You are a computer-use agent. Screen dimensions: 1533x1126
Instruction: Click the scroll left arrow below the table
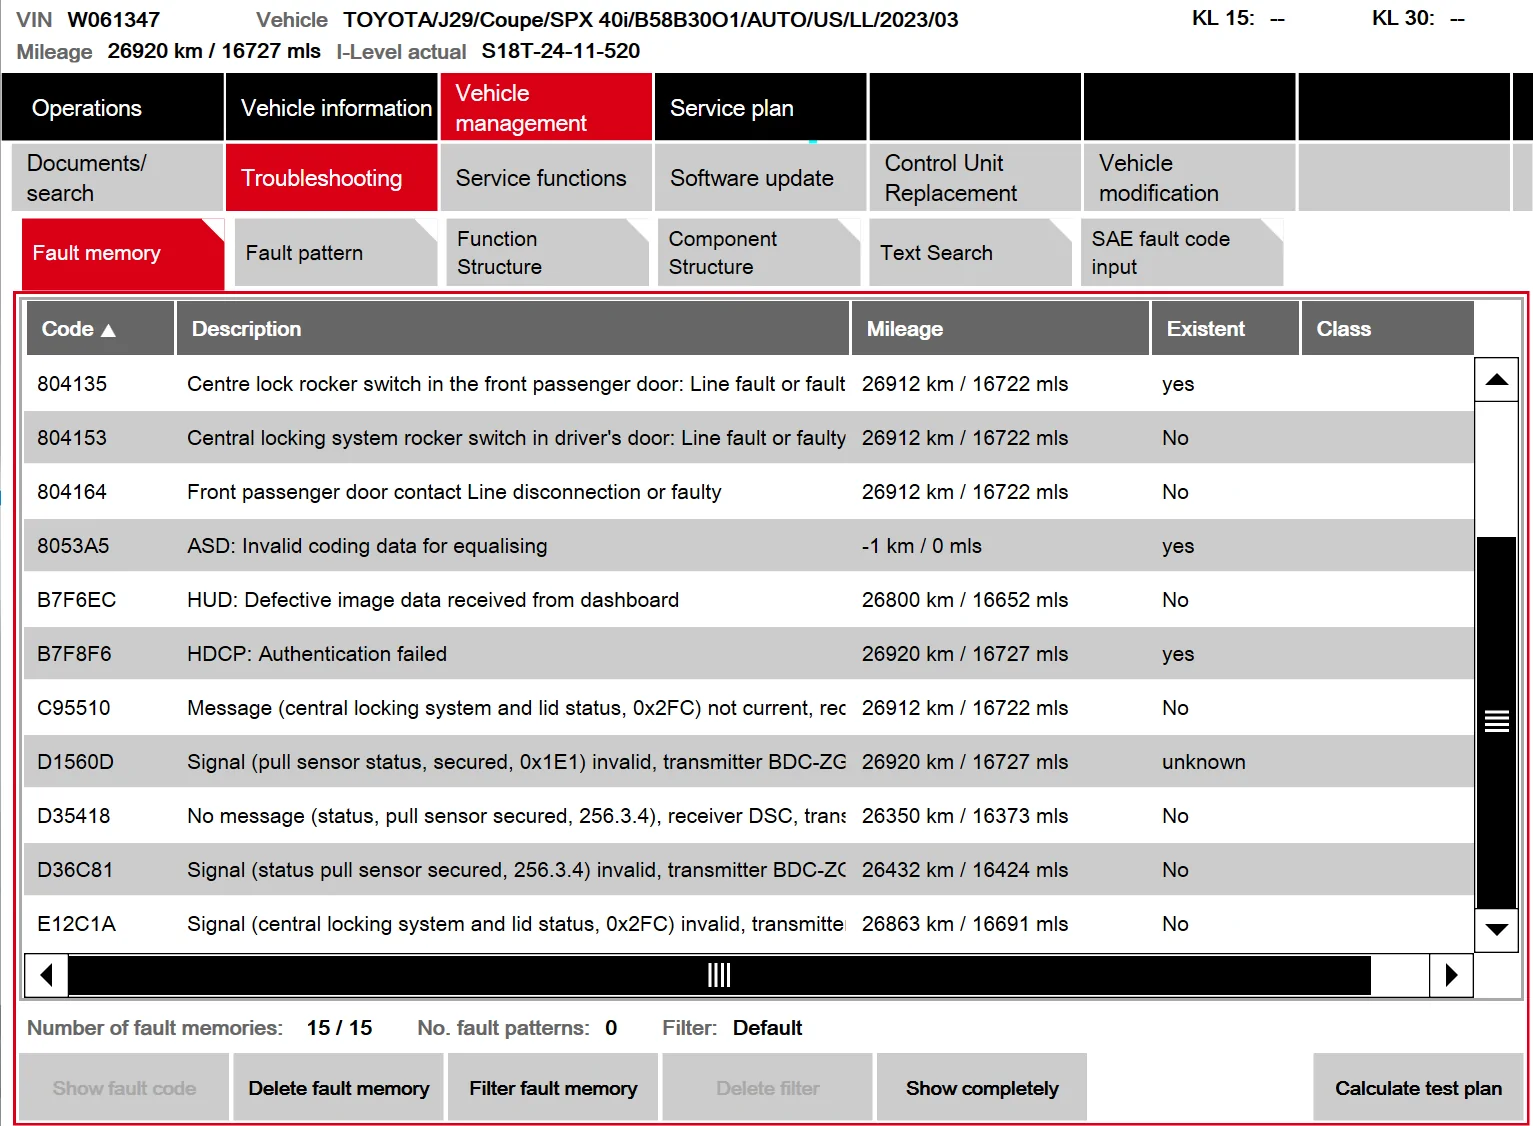click(x=46, y=975)
